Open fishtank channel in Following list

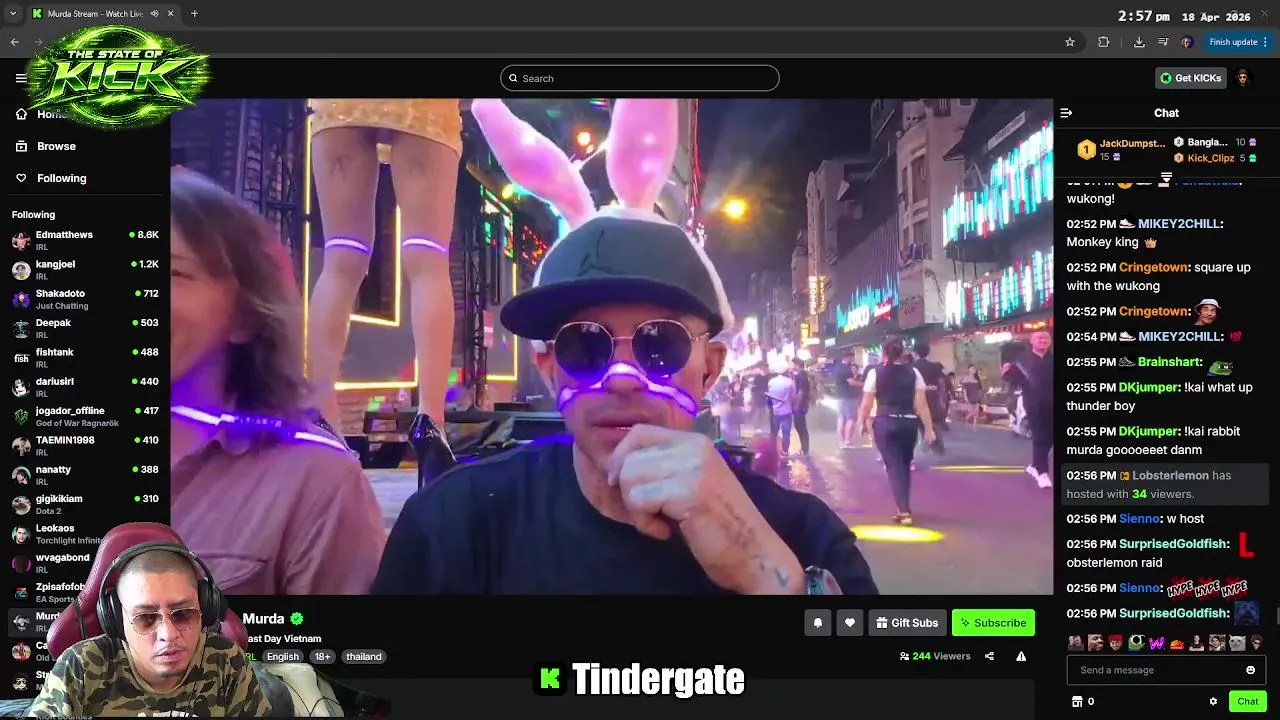pyautogui.click(x=85, y=357)
